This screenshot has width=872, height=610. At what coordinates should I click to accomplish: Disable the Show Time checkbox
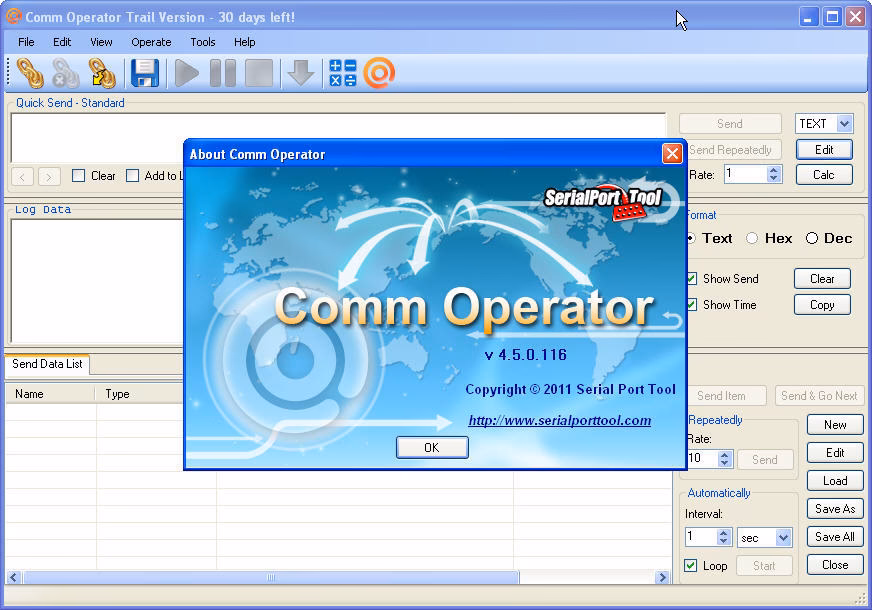(691, 305)
